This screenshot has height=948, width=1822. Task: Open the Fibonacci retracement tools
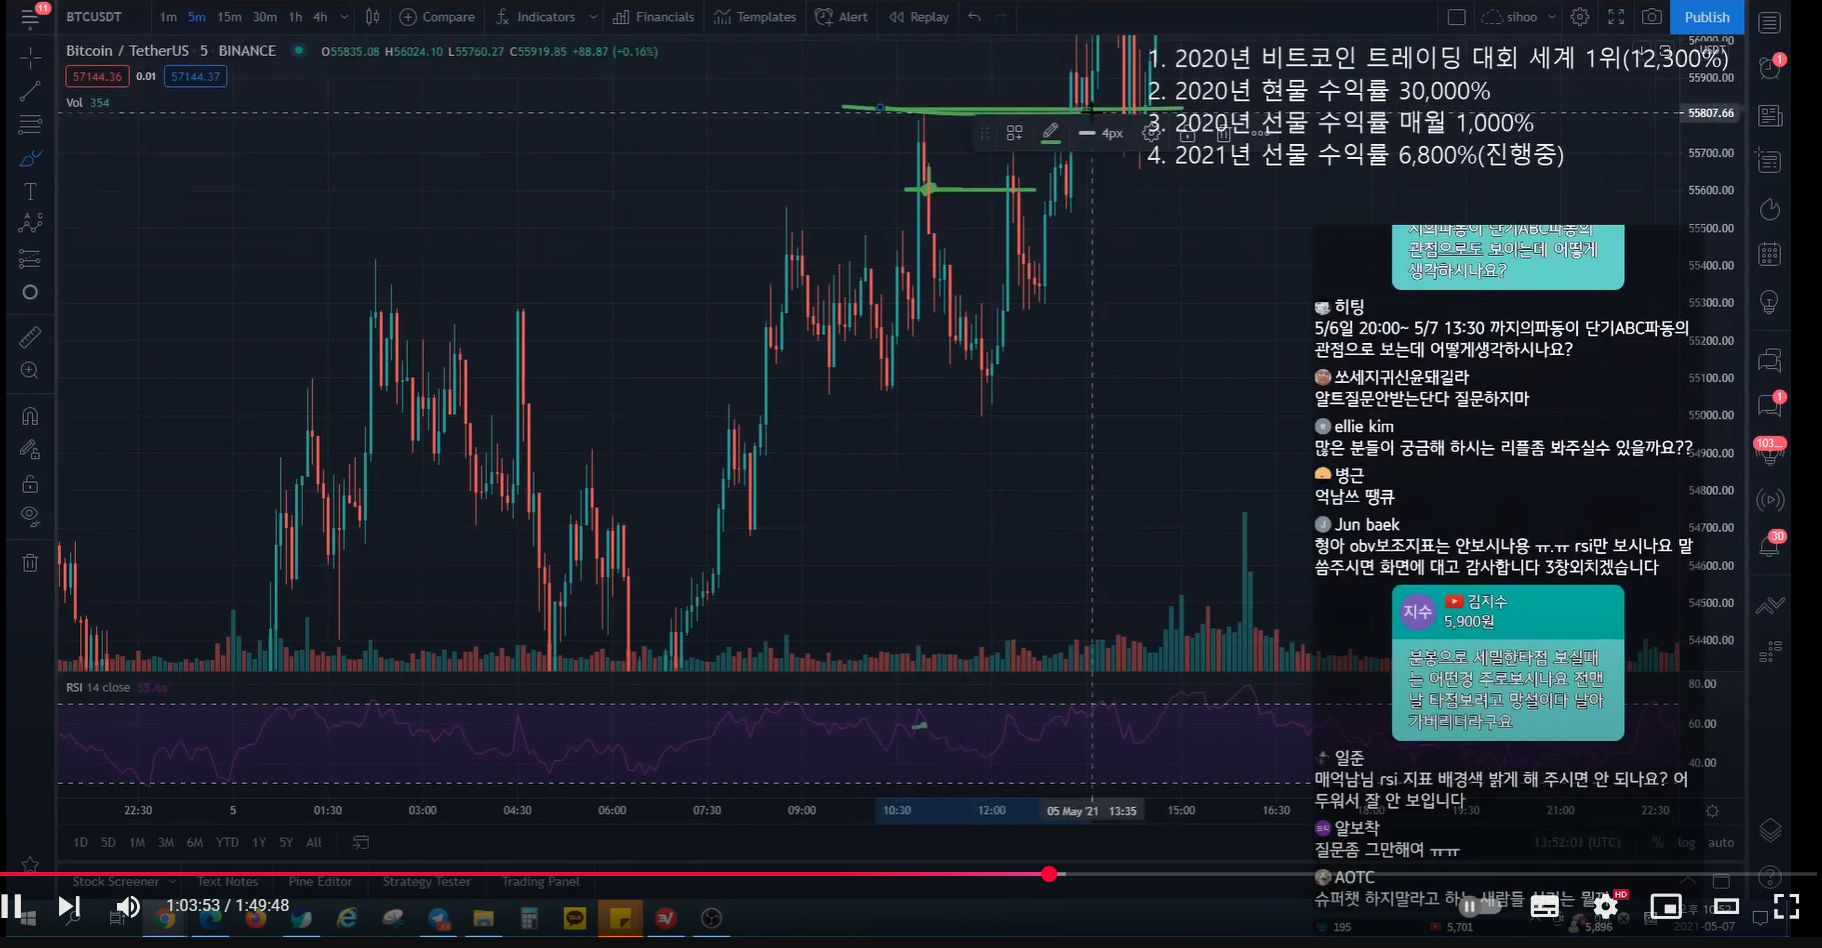click(x=30, y=125)
